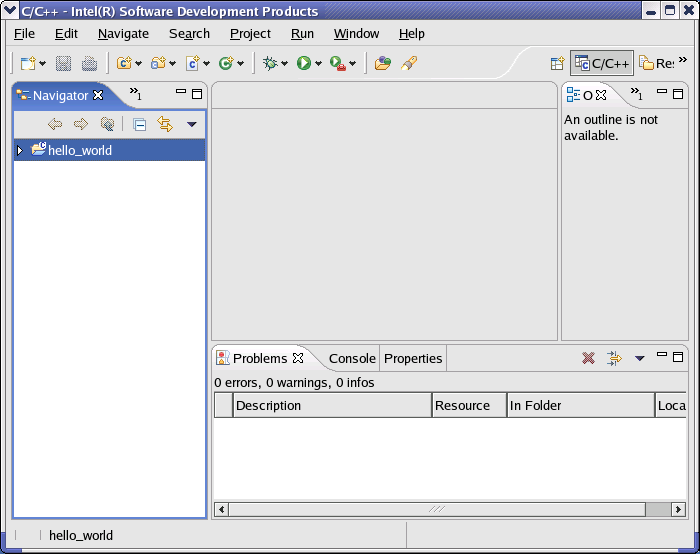700x554 pixels.
Task: Click the New wizard icon in toolbar
Action: pyautogui.click(x=28, y=63)
